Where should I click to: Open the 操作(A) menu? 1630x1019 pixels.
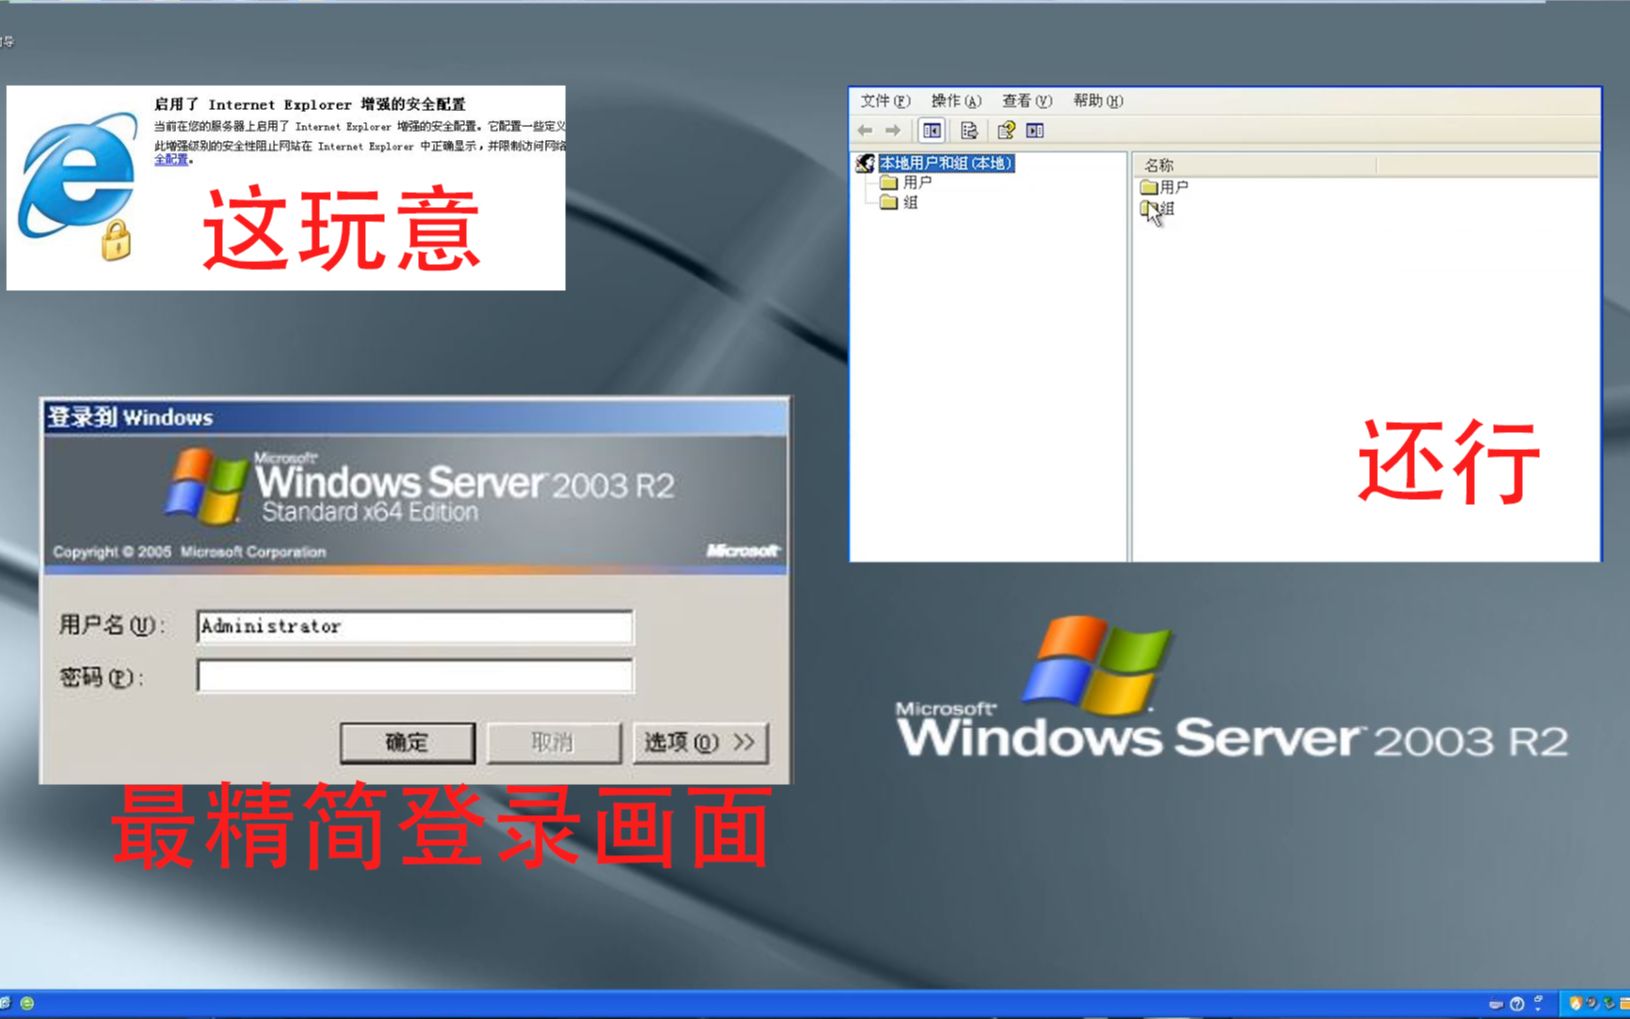tap(956, 101)
